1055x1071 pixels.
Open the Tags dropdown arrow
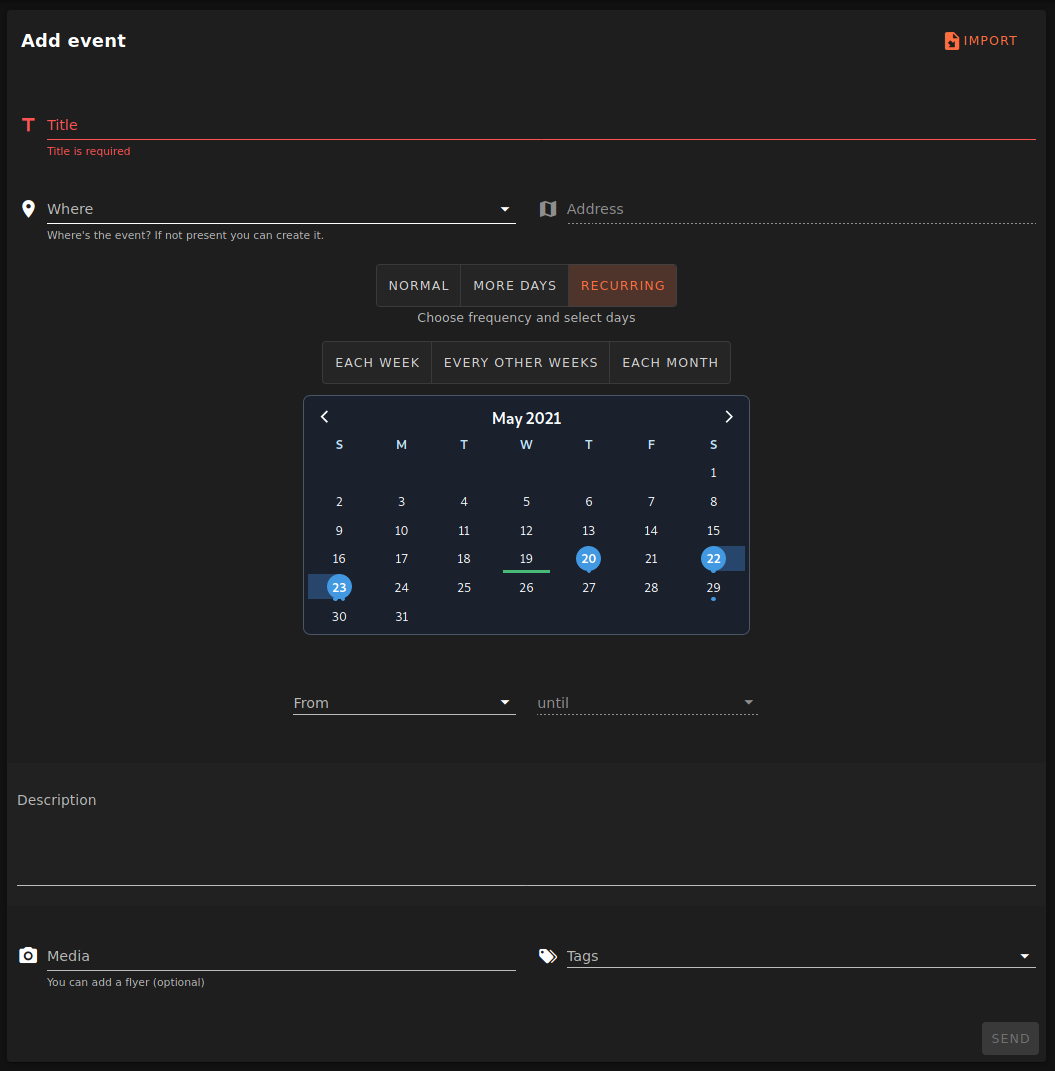coord(1025,957)
